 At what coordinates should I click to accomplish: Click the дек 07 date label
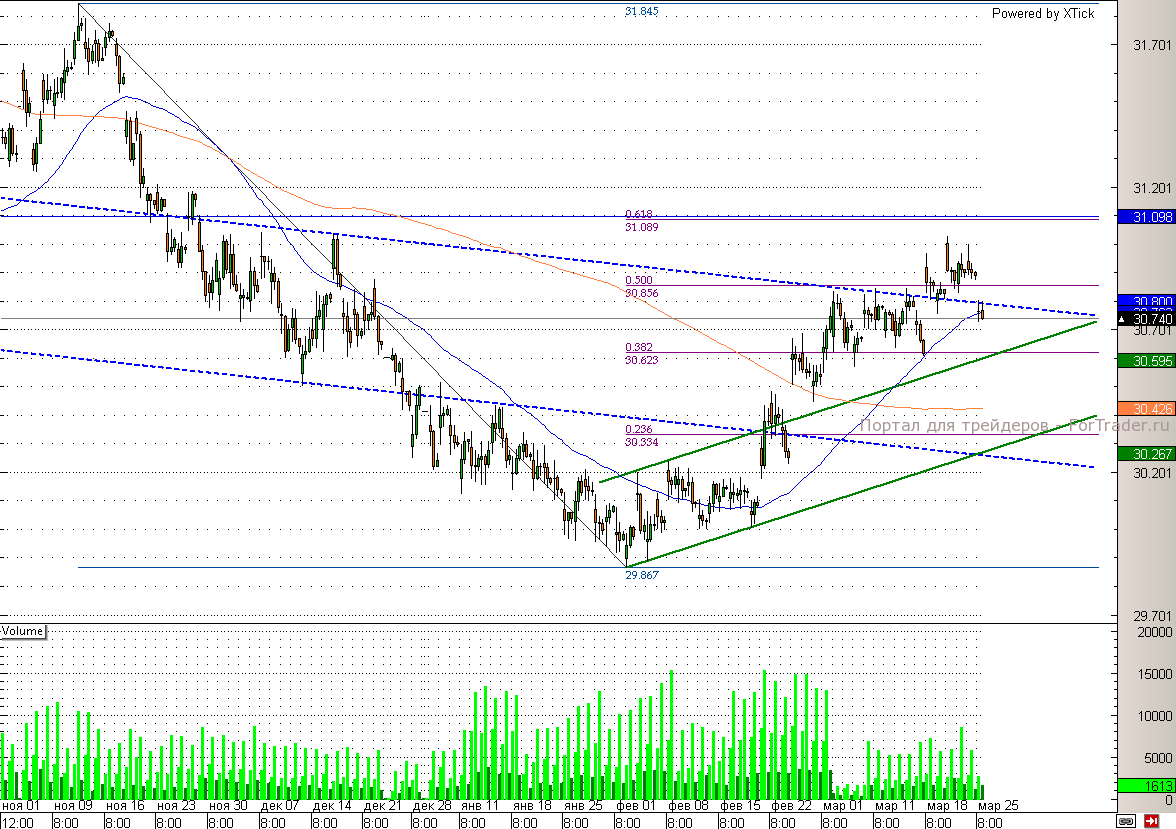click(x=280, y=806)
